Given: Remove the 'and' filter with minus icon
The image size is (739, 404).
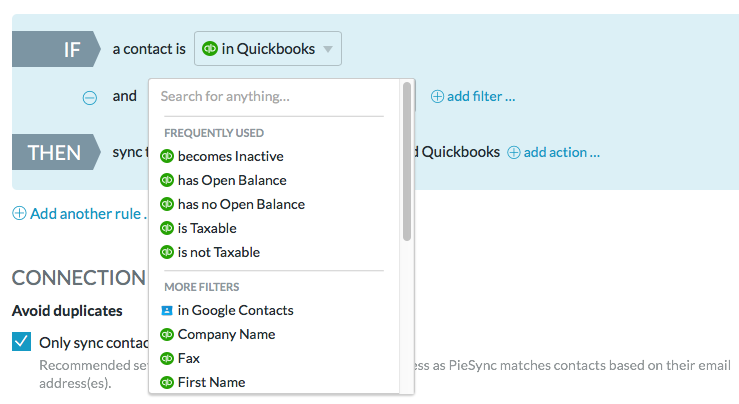Looking at the screenshot, I should [x=90, y=98].
